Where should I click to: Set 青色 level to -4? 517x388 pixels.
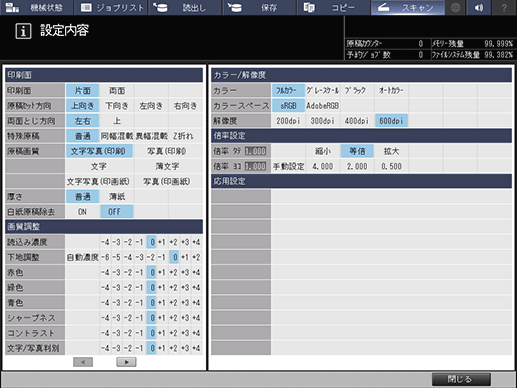105,303
